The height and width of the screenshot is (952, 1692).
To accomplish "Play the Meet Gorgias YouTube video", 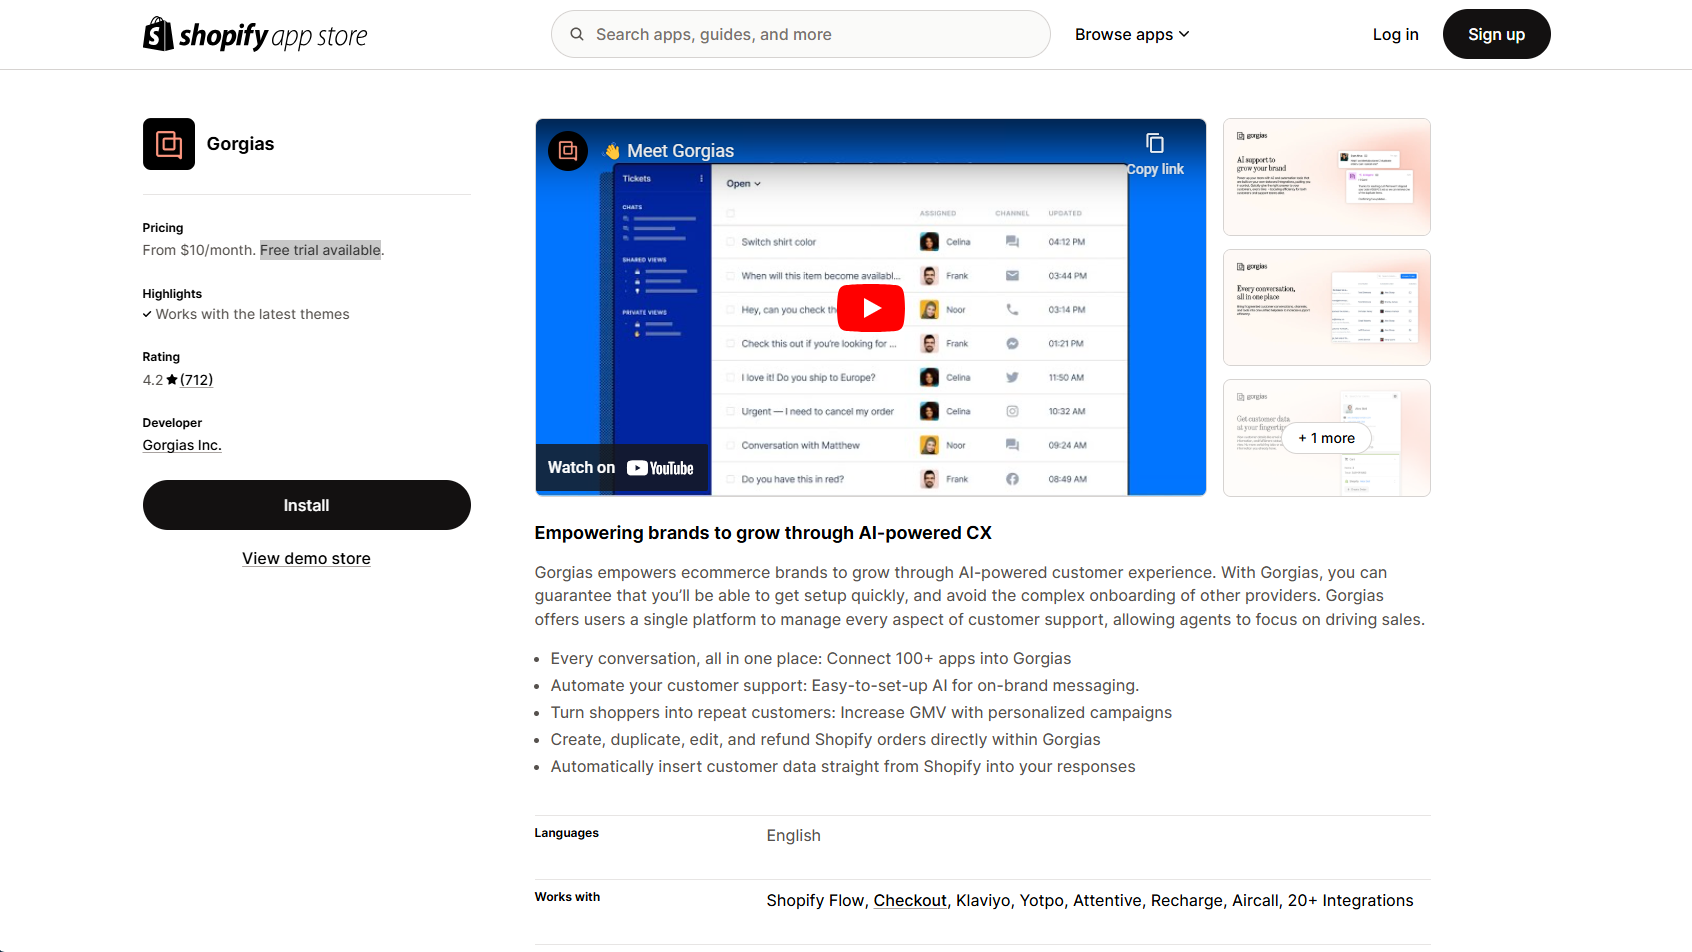I will pyautogui.click(x=871, y=308).
